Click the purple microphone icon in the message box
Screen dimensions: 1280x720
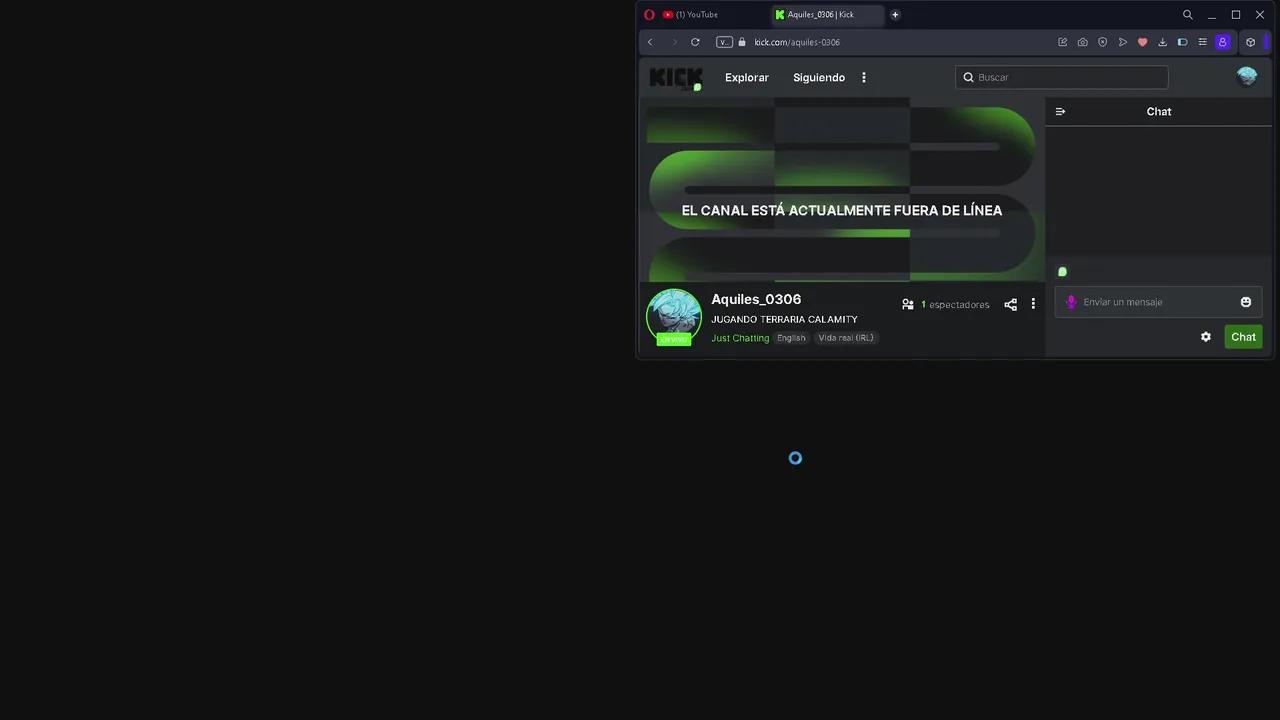click(1071, 302)
